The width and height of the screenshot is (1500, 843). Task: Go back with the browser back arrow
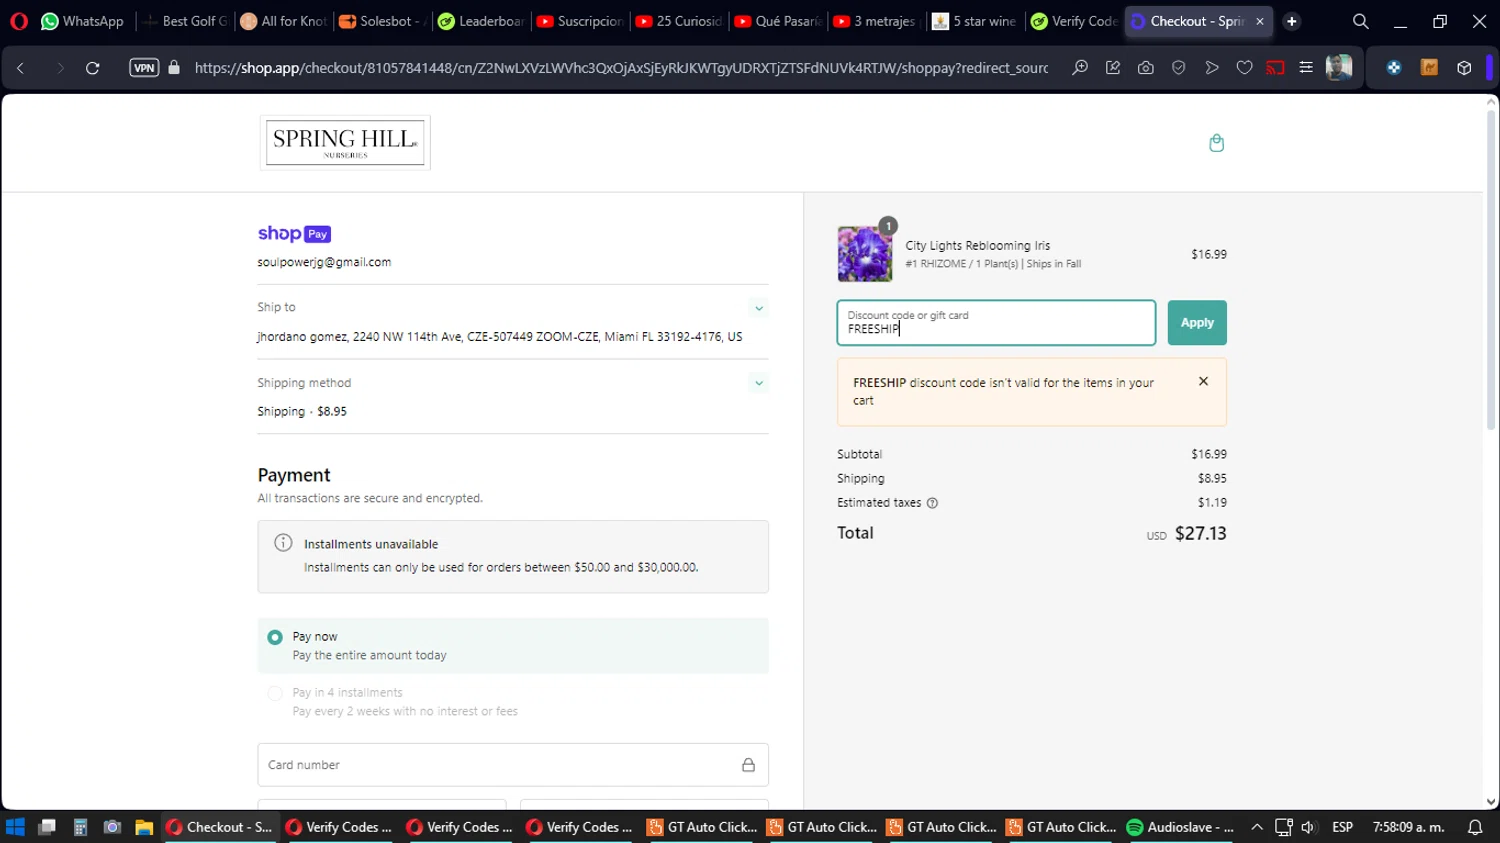coord(21,68)
